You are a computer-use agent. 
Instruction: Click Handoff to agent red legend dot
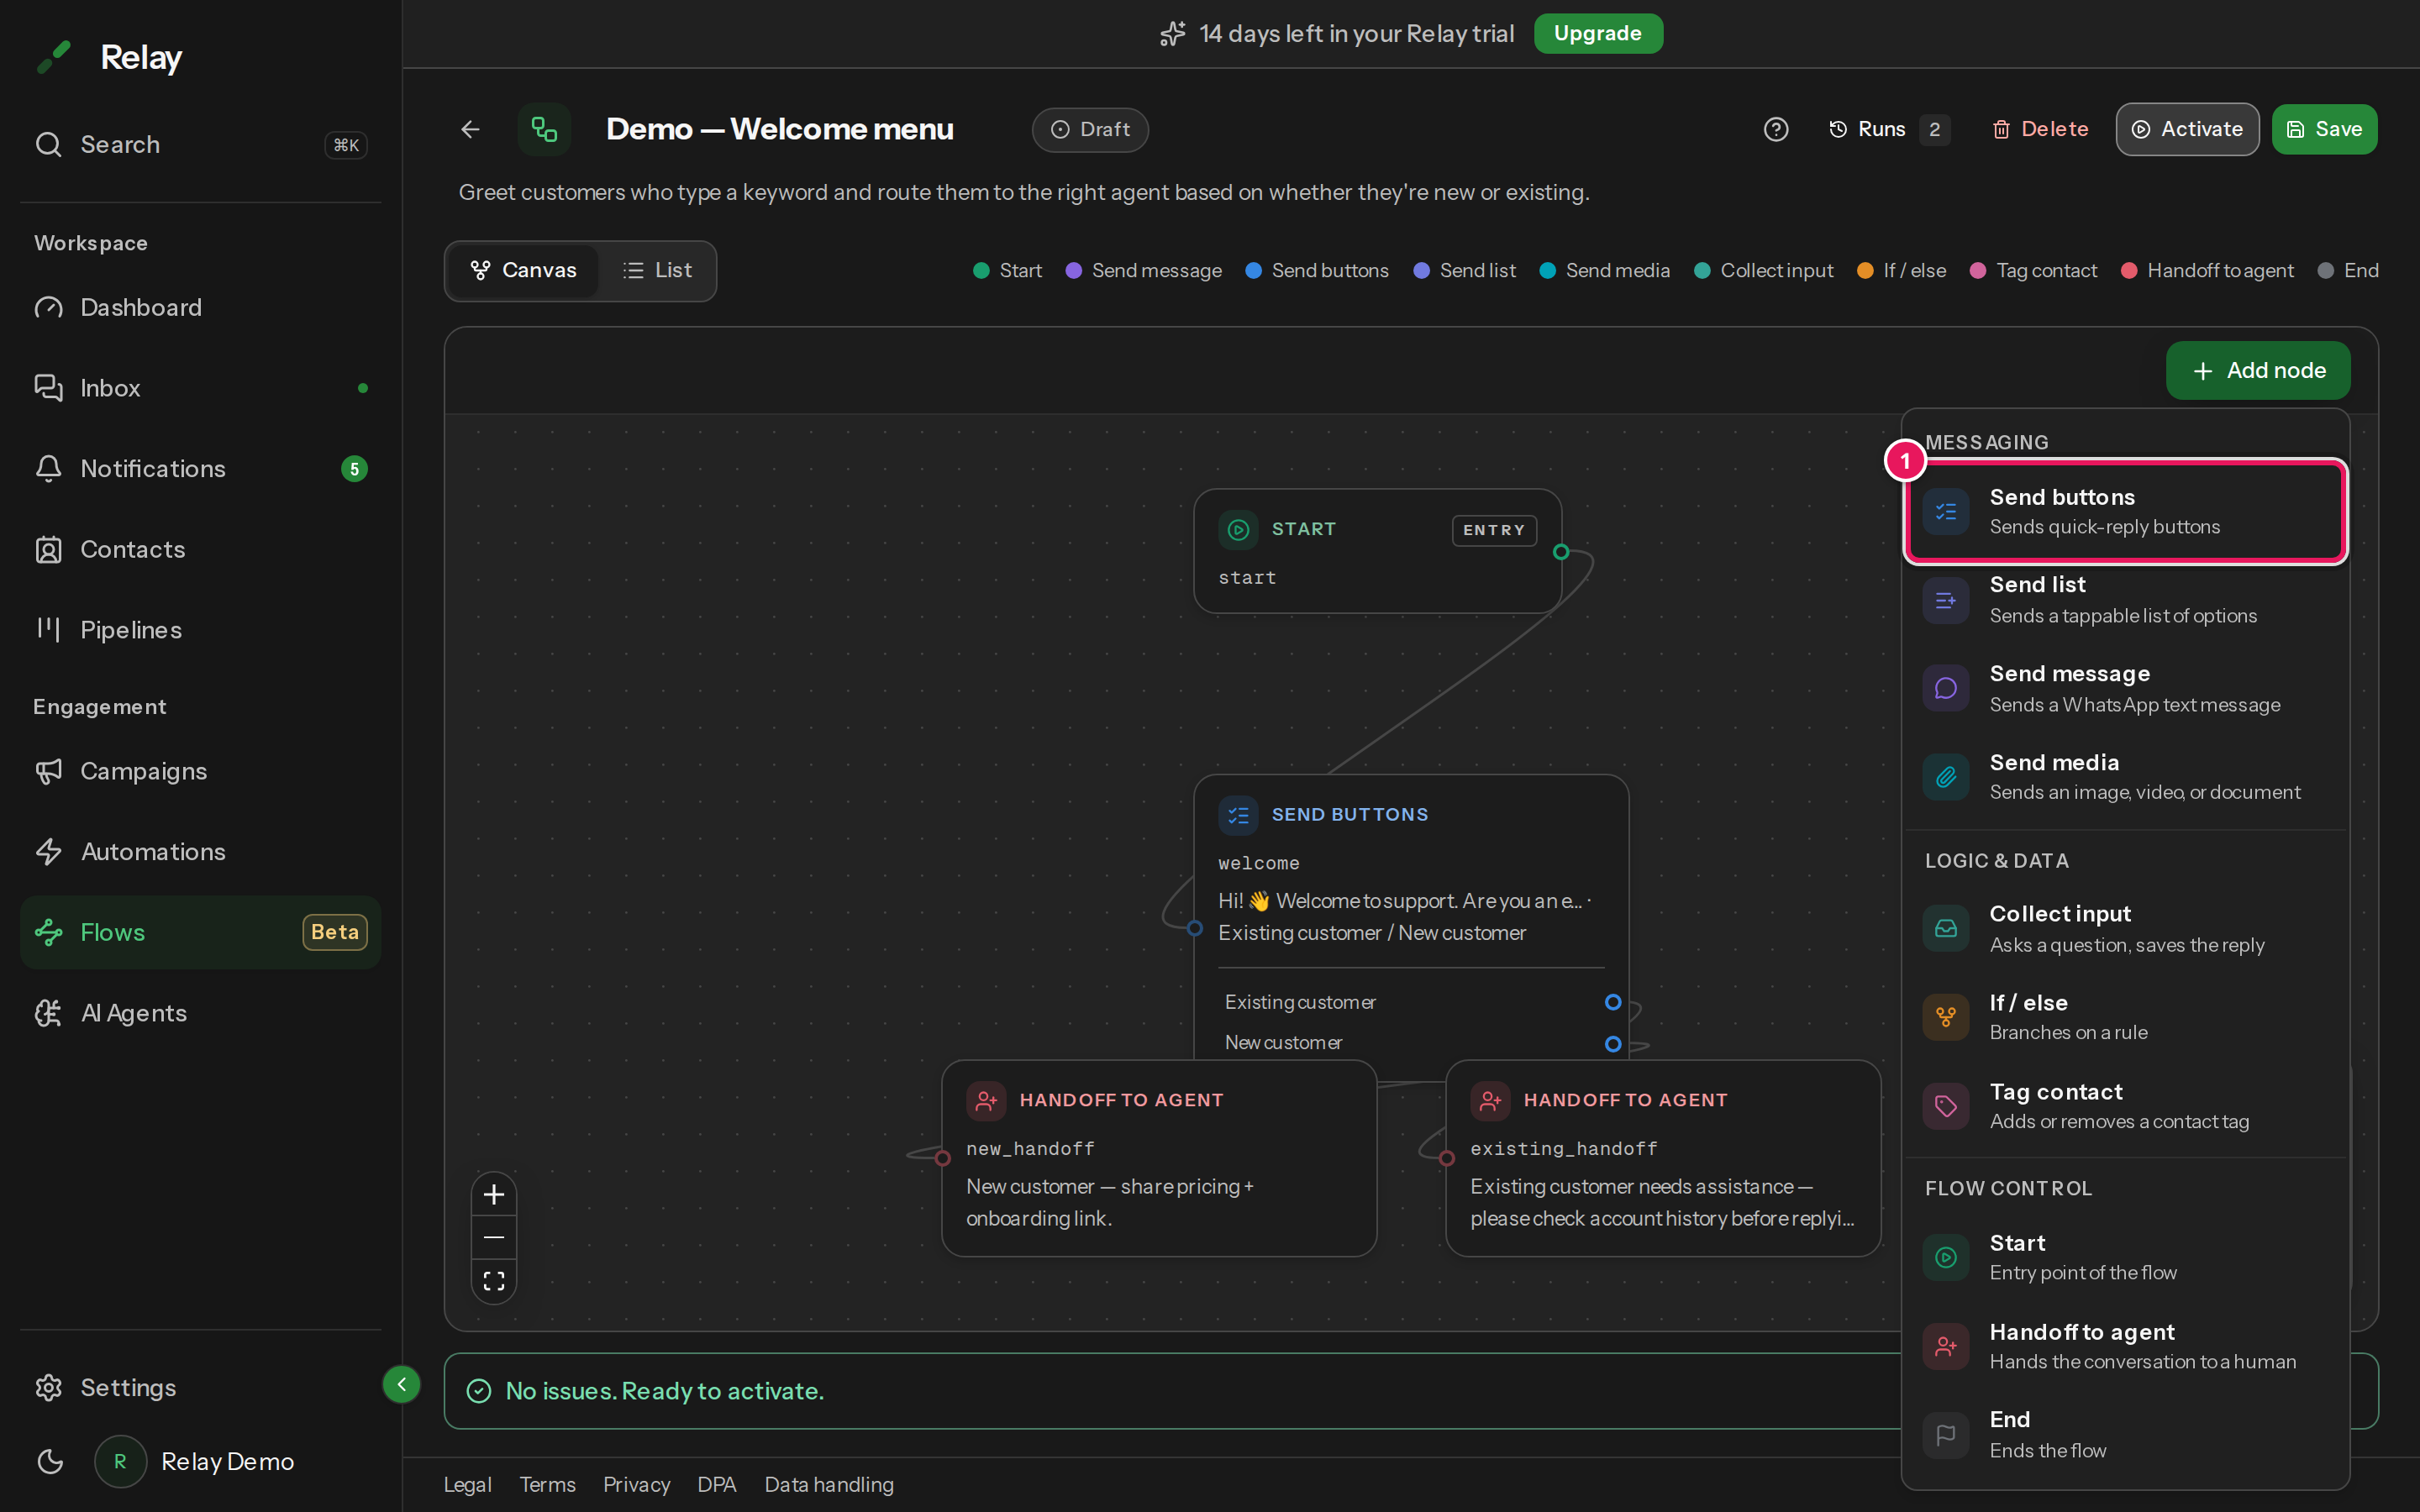pos(2129,270)
